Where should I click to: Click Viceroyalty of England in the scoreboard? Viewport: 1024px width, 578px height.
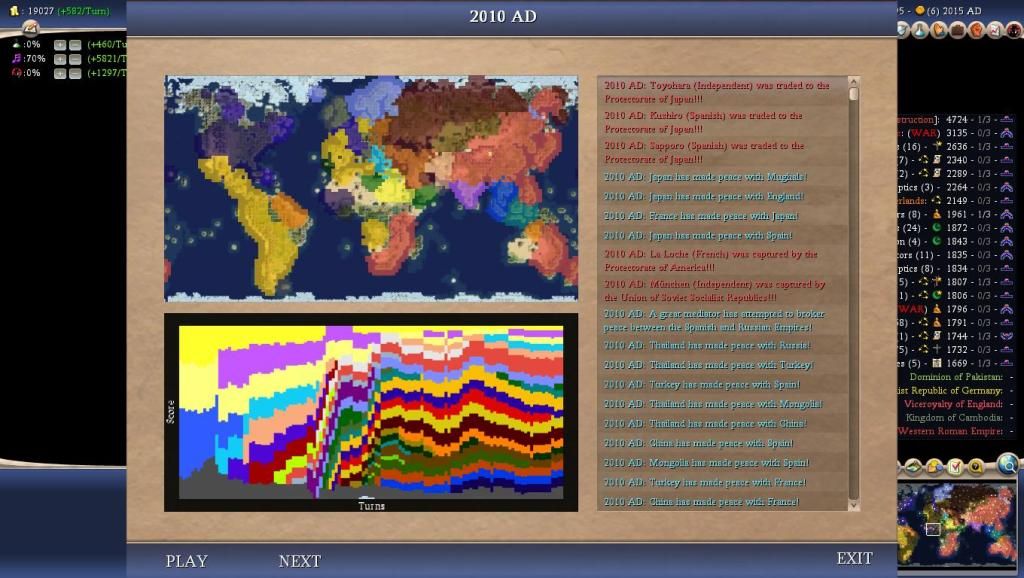953,404
